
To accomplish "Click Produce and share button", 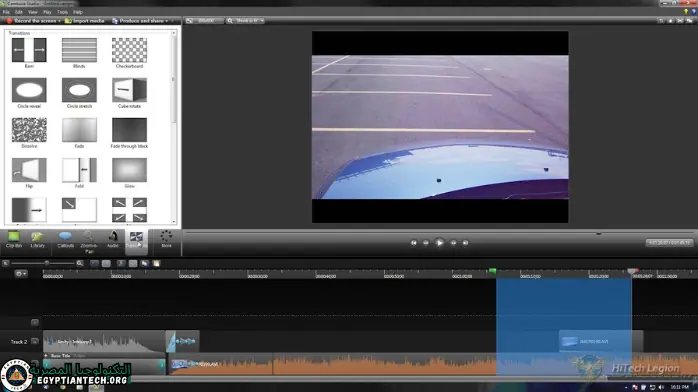I will coord(138,21).
